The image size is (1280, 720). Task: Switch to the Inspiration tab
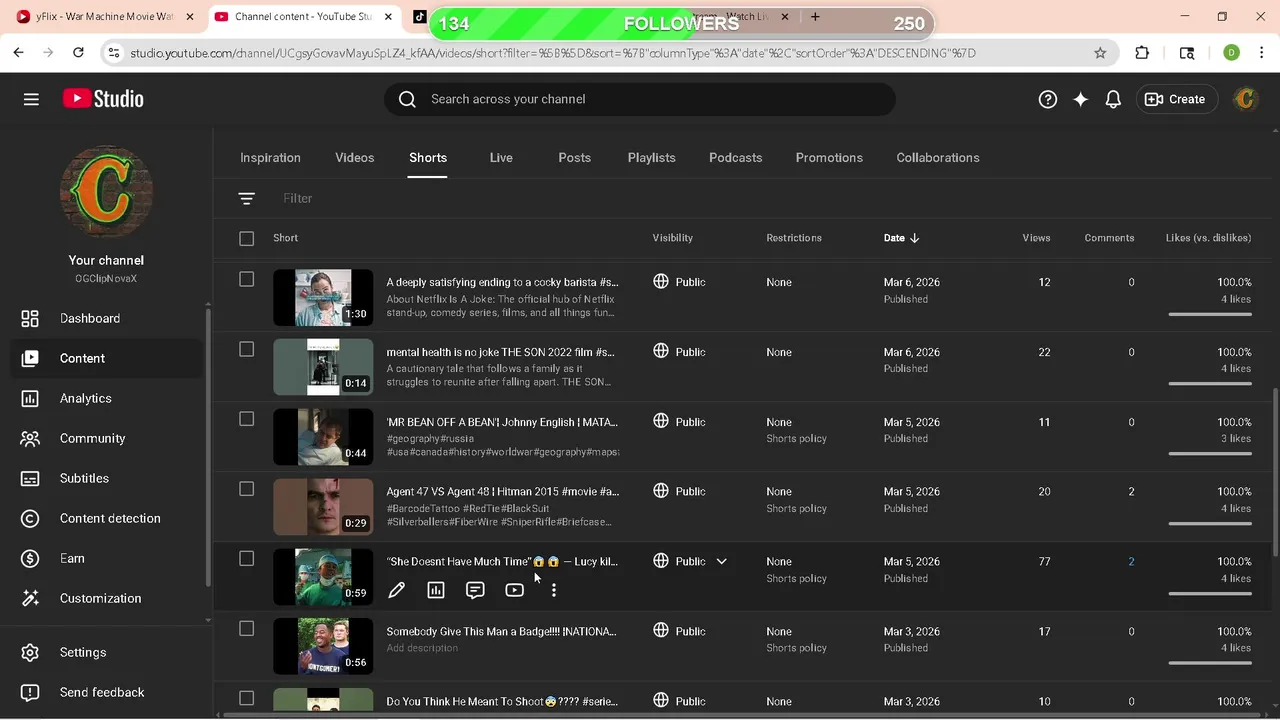coord(270,158)
